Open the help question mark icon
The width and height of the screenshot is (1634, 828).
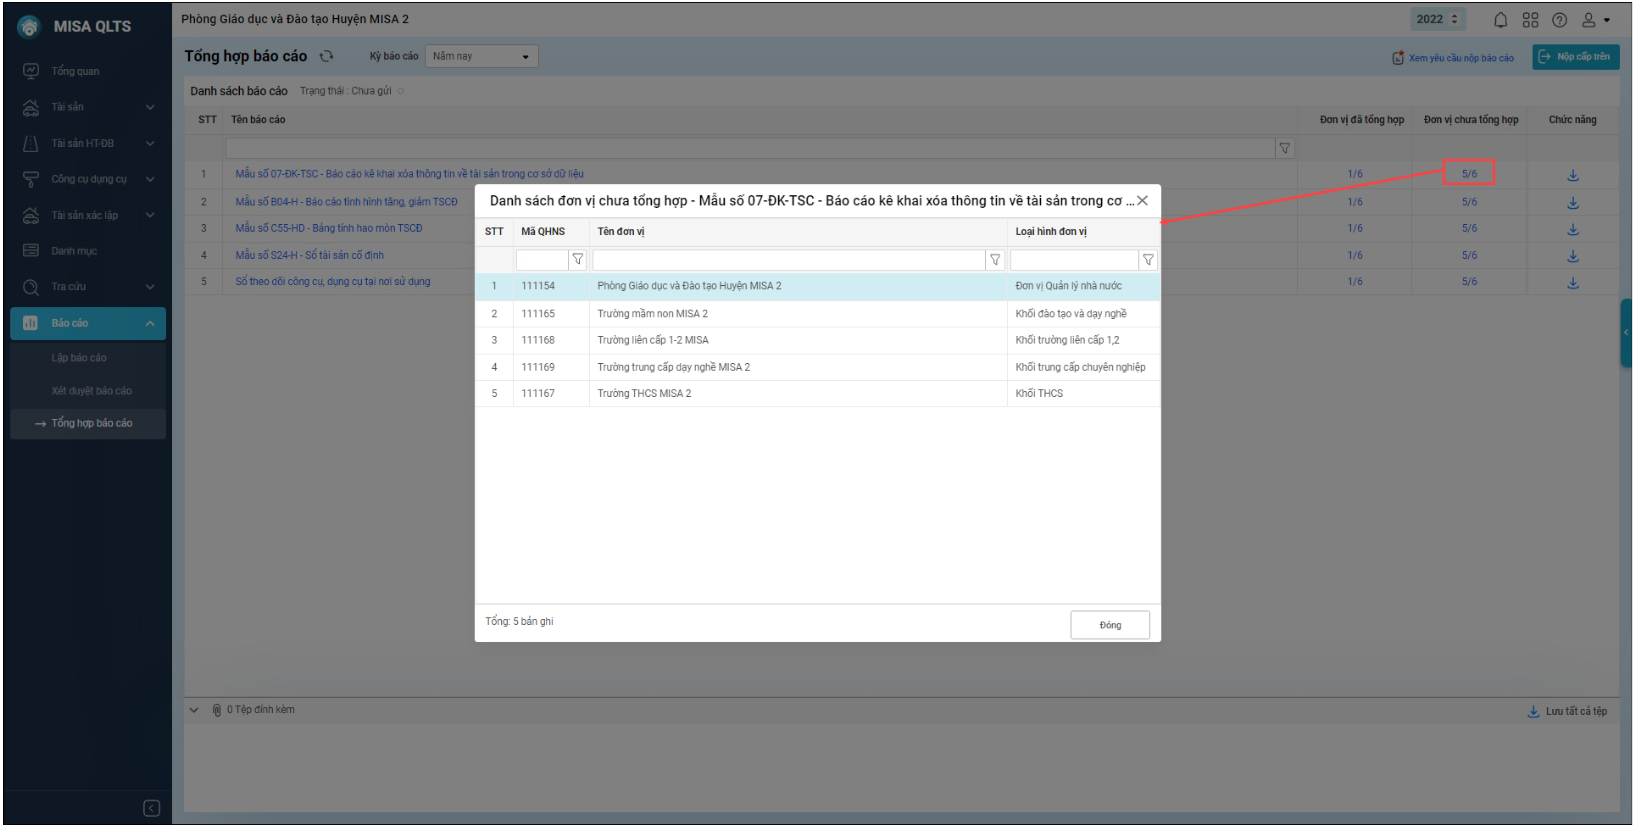click(1559, 20)
